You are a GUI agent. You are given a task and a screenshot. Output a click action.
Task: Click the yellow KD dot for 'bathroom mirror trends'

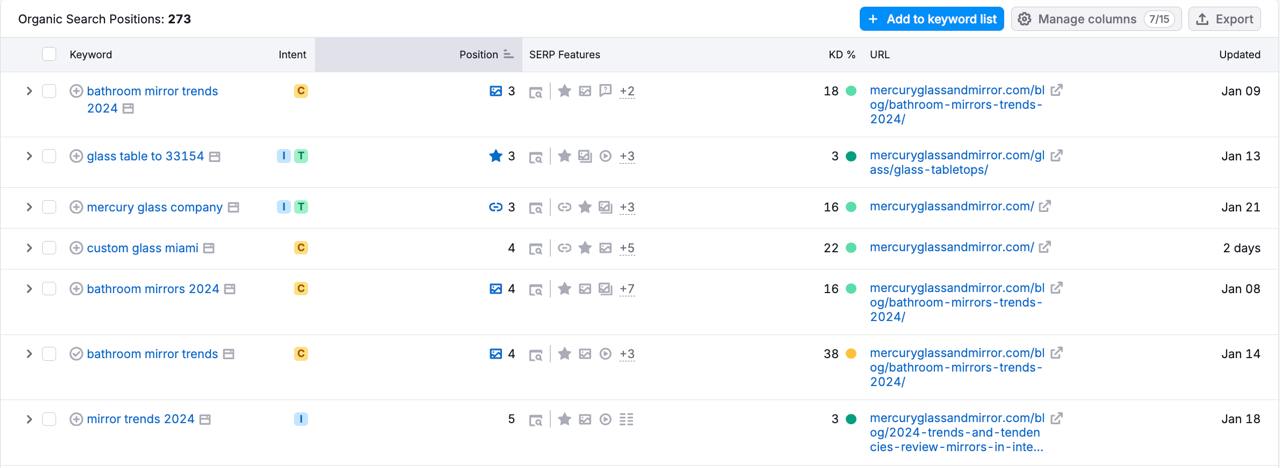[851, 354]
